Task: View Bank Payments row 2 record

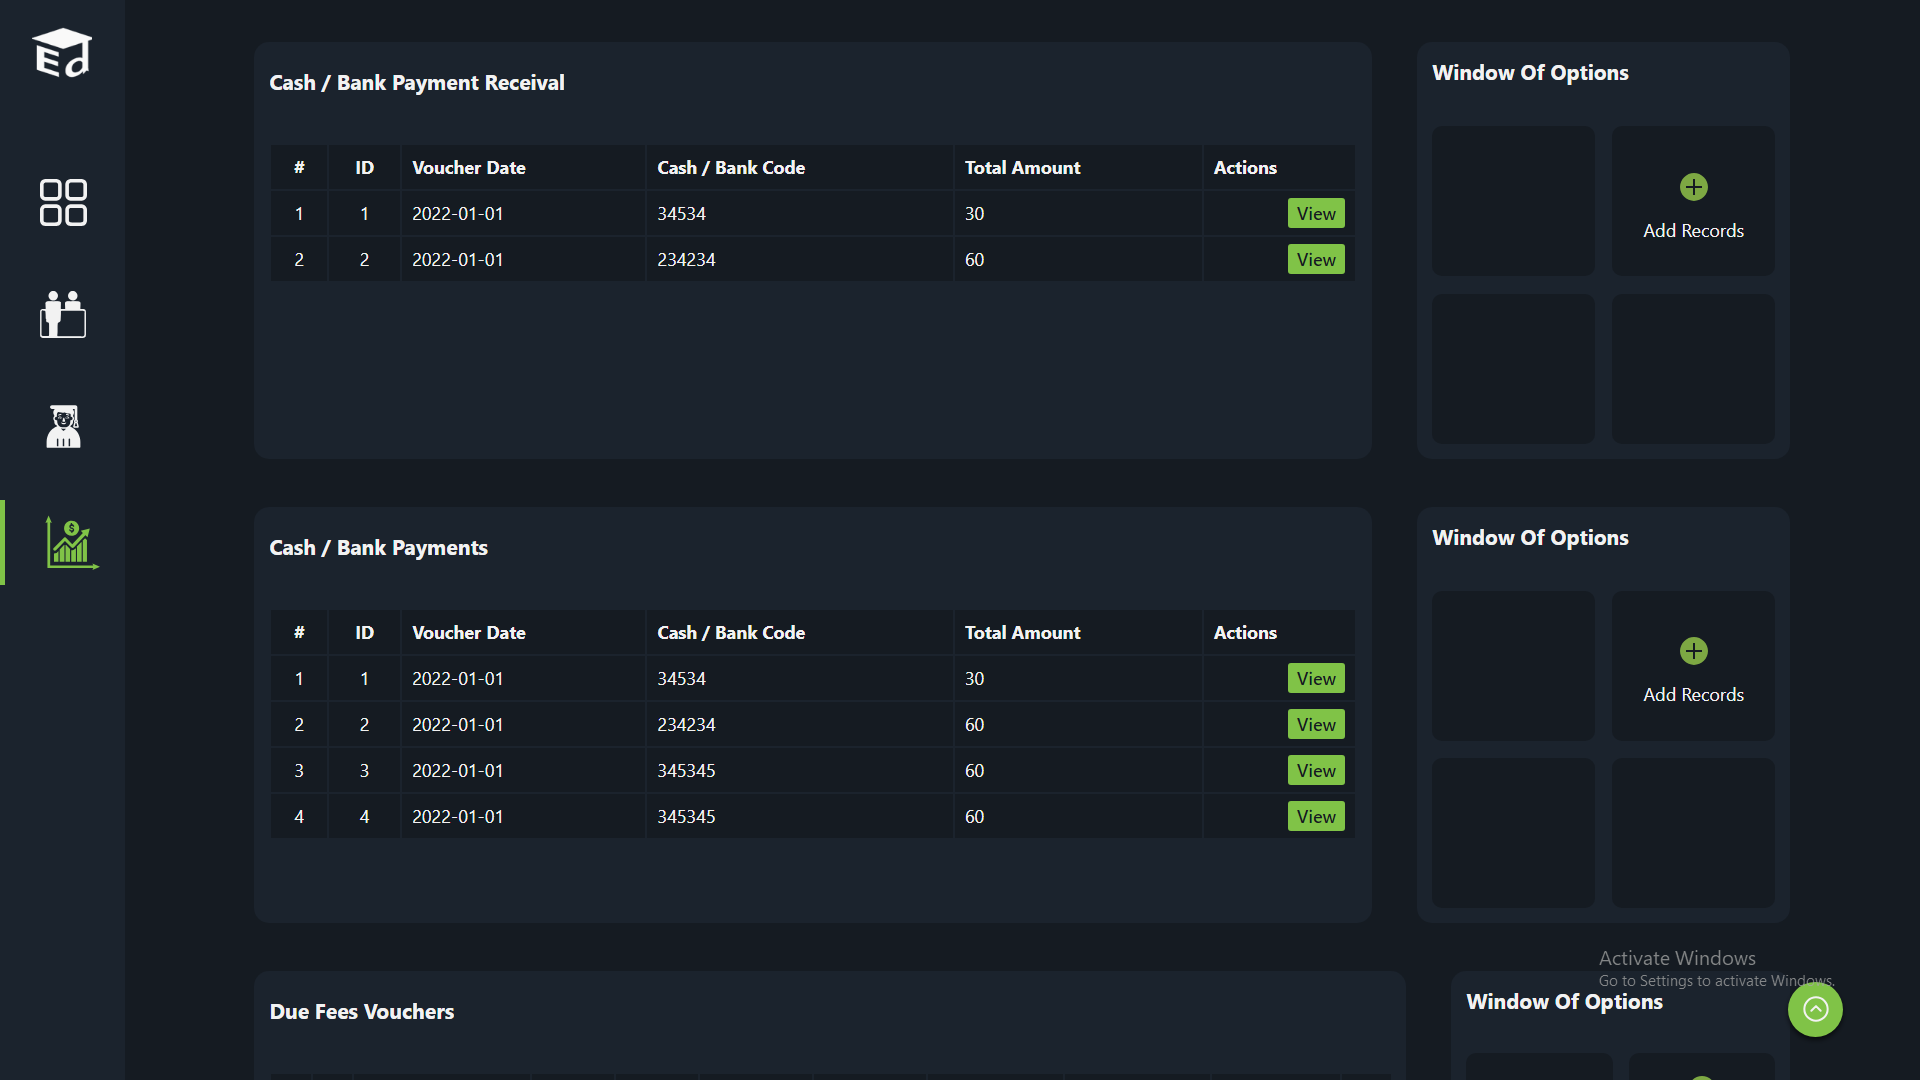Action: pyautogui.click(x=1315, y=724)
